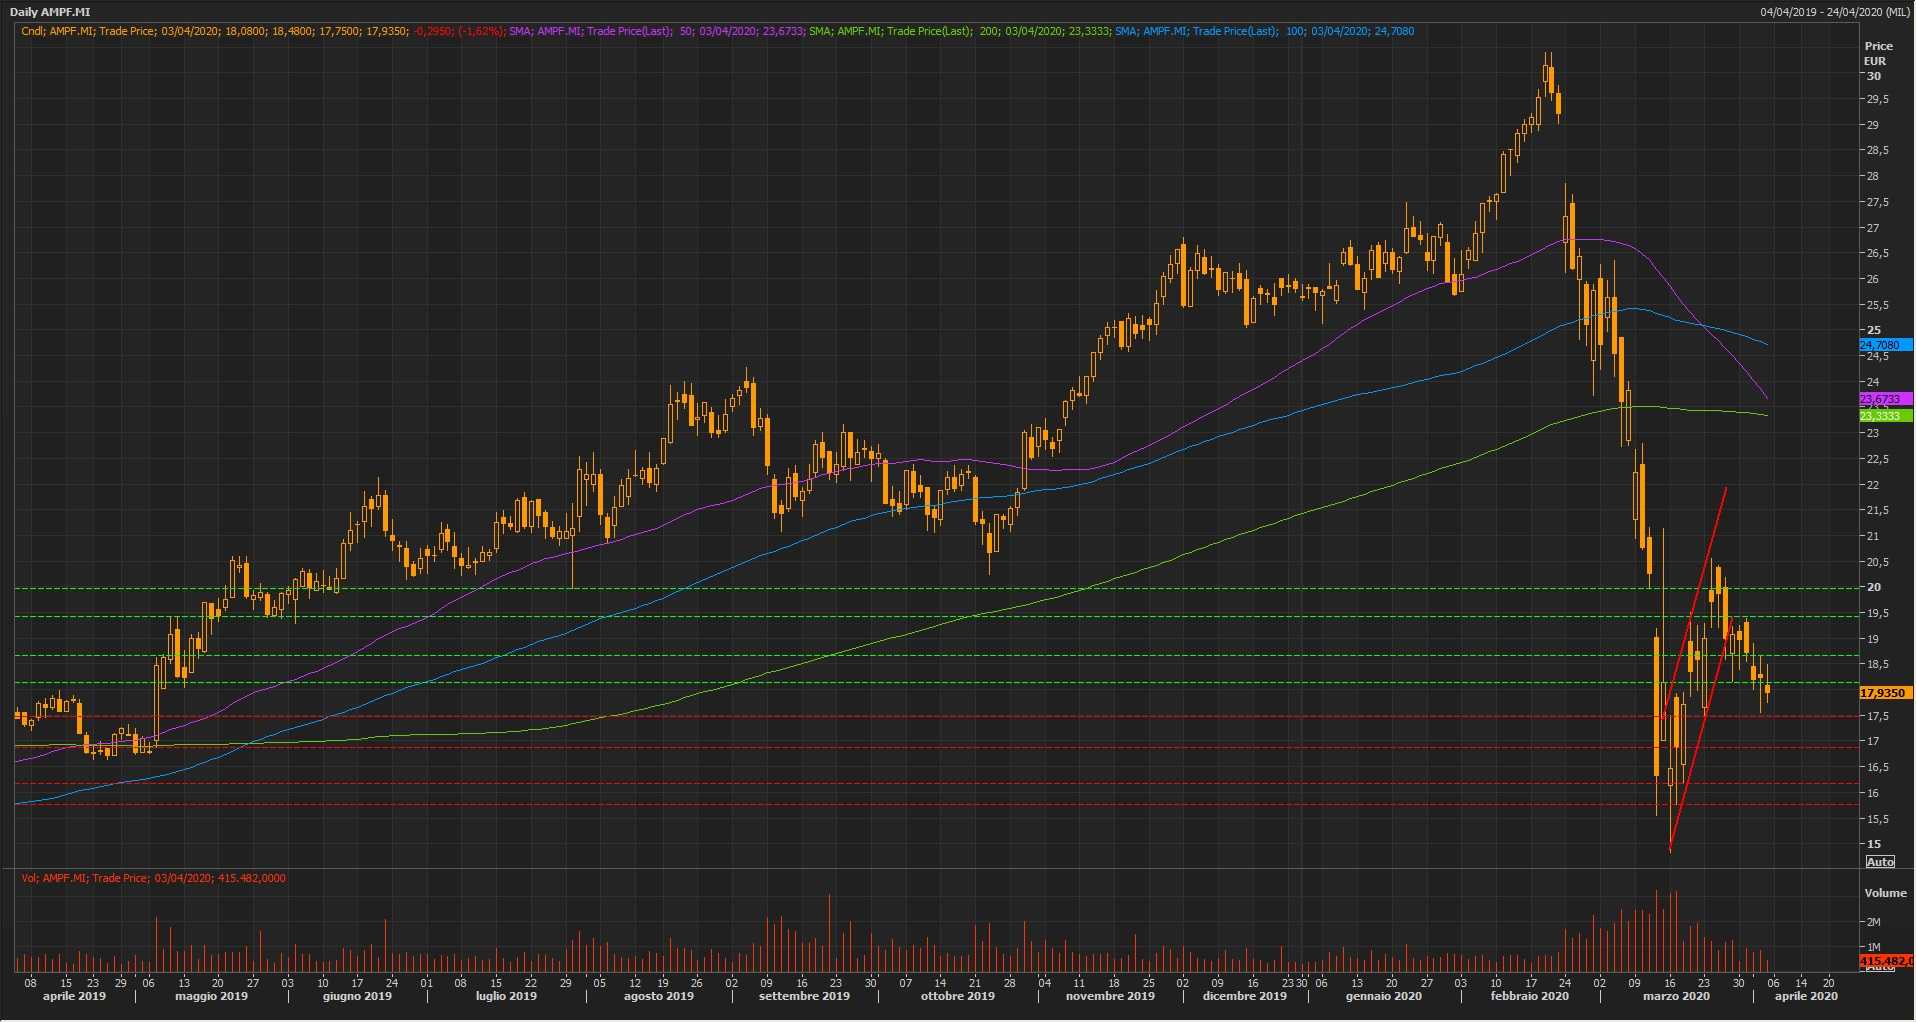Click the Daily AMPF.MI chart title
The width and height of the screenshot is (1916, 1022).
pyautogui.click(x=50, y=12)
